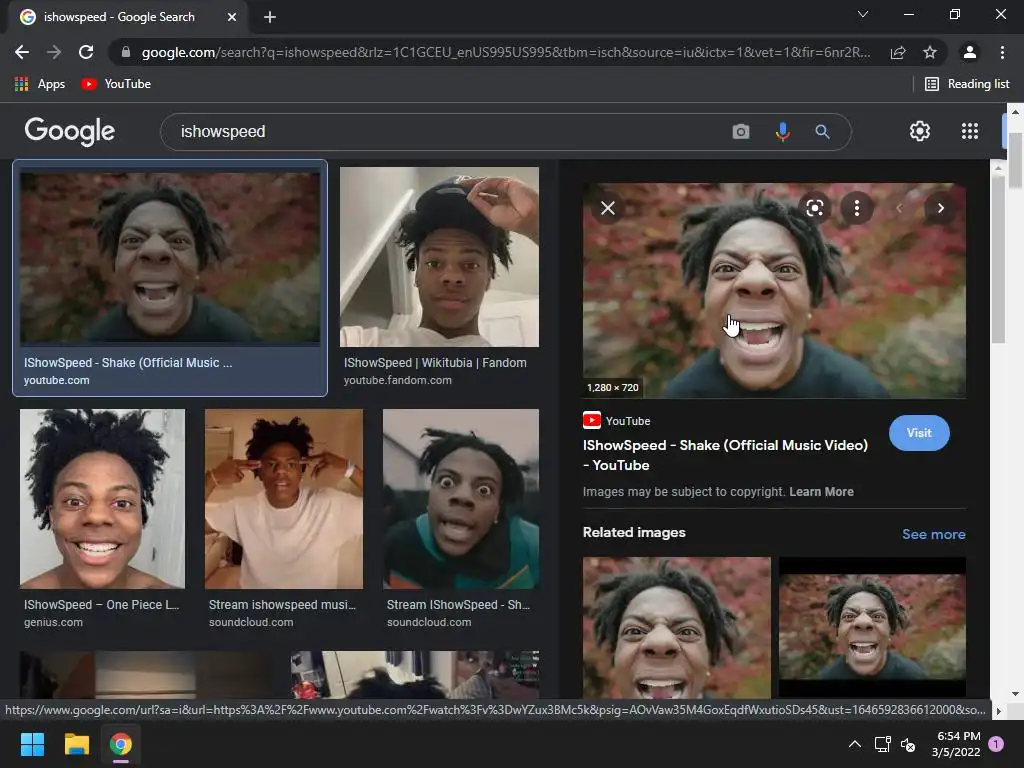Click the taskbar network status icon
The height and width of the screenshot is (768, 1024).
point(882,744)
